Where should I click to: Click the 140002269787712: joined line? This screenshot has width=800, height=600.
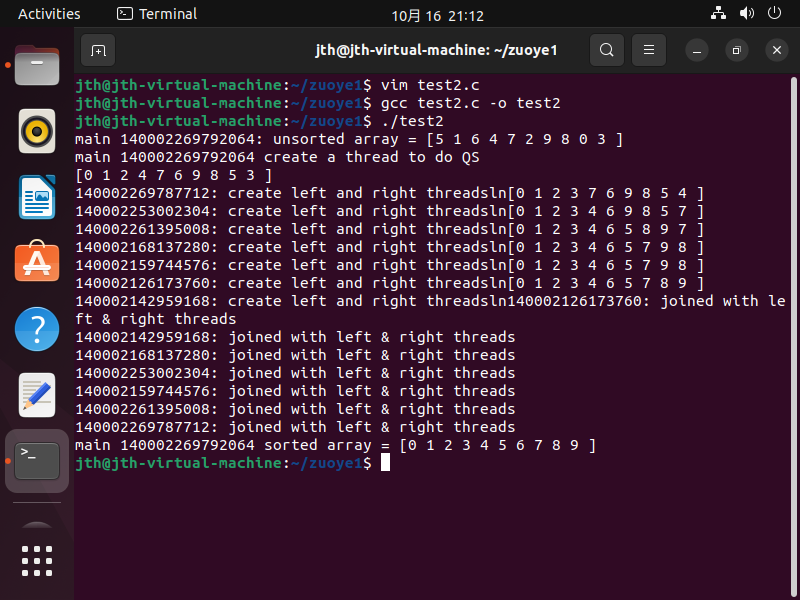295,427
